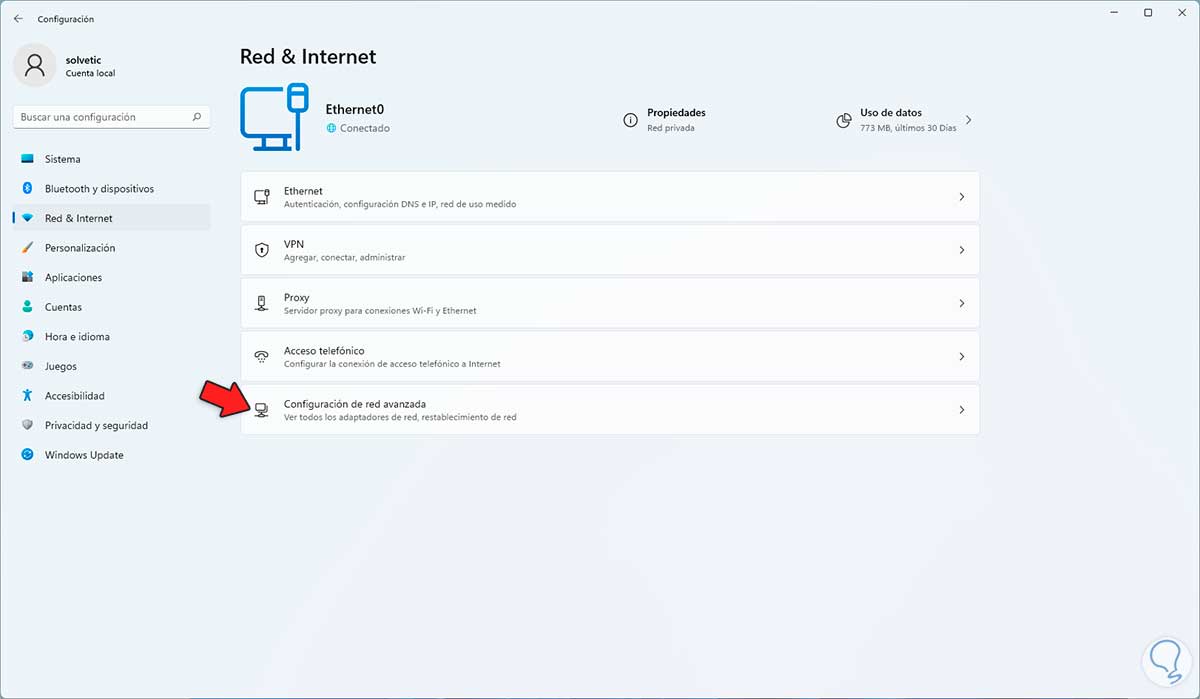Click the back arrow in Configuración title bar
The width and height of the screenshot is (1200, 699).
tap(18, 19)
